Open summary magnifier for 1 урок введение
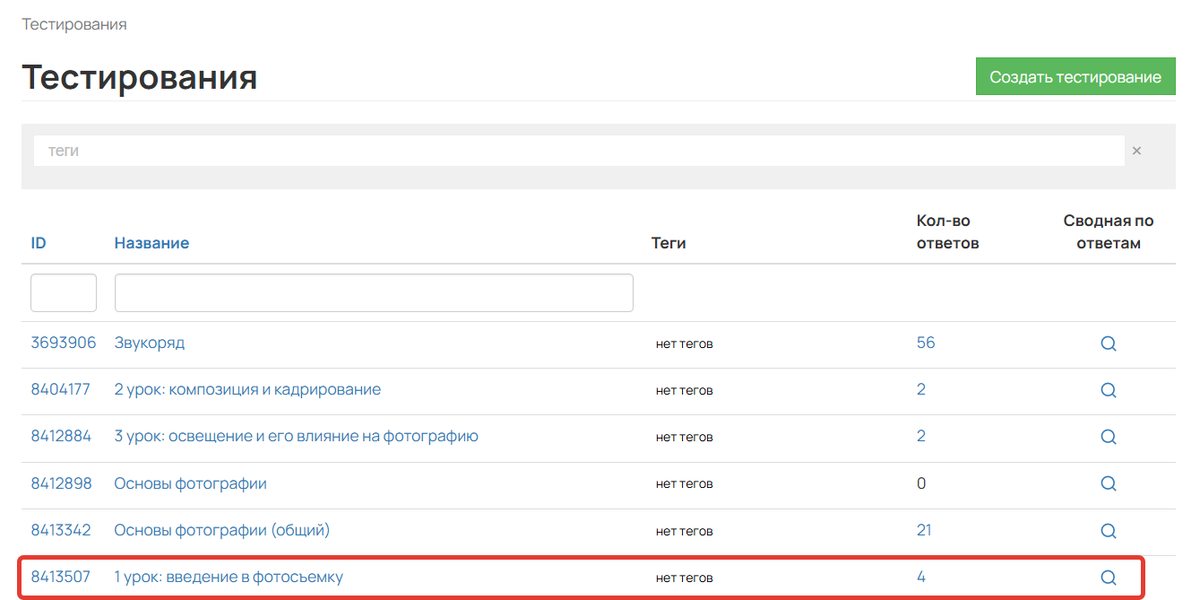This screenshot has height=600, width=1200. (x=1108, y=577)
